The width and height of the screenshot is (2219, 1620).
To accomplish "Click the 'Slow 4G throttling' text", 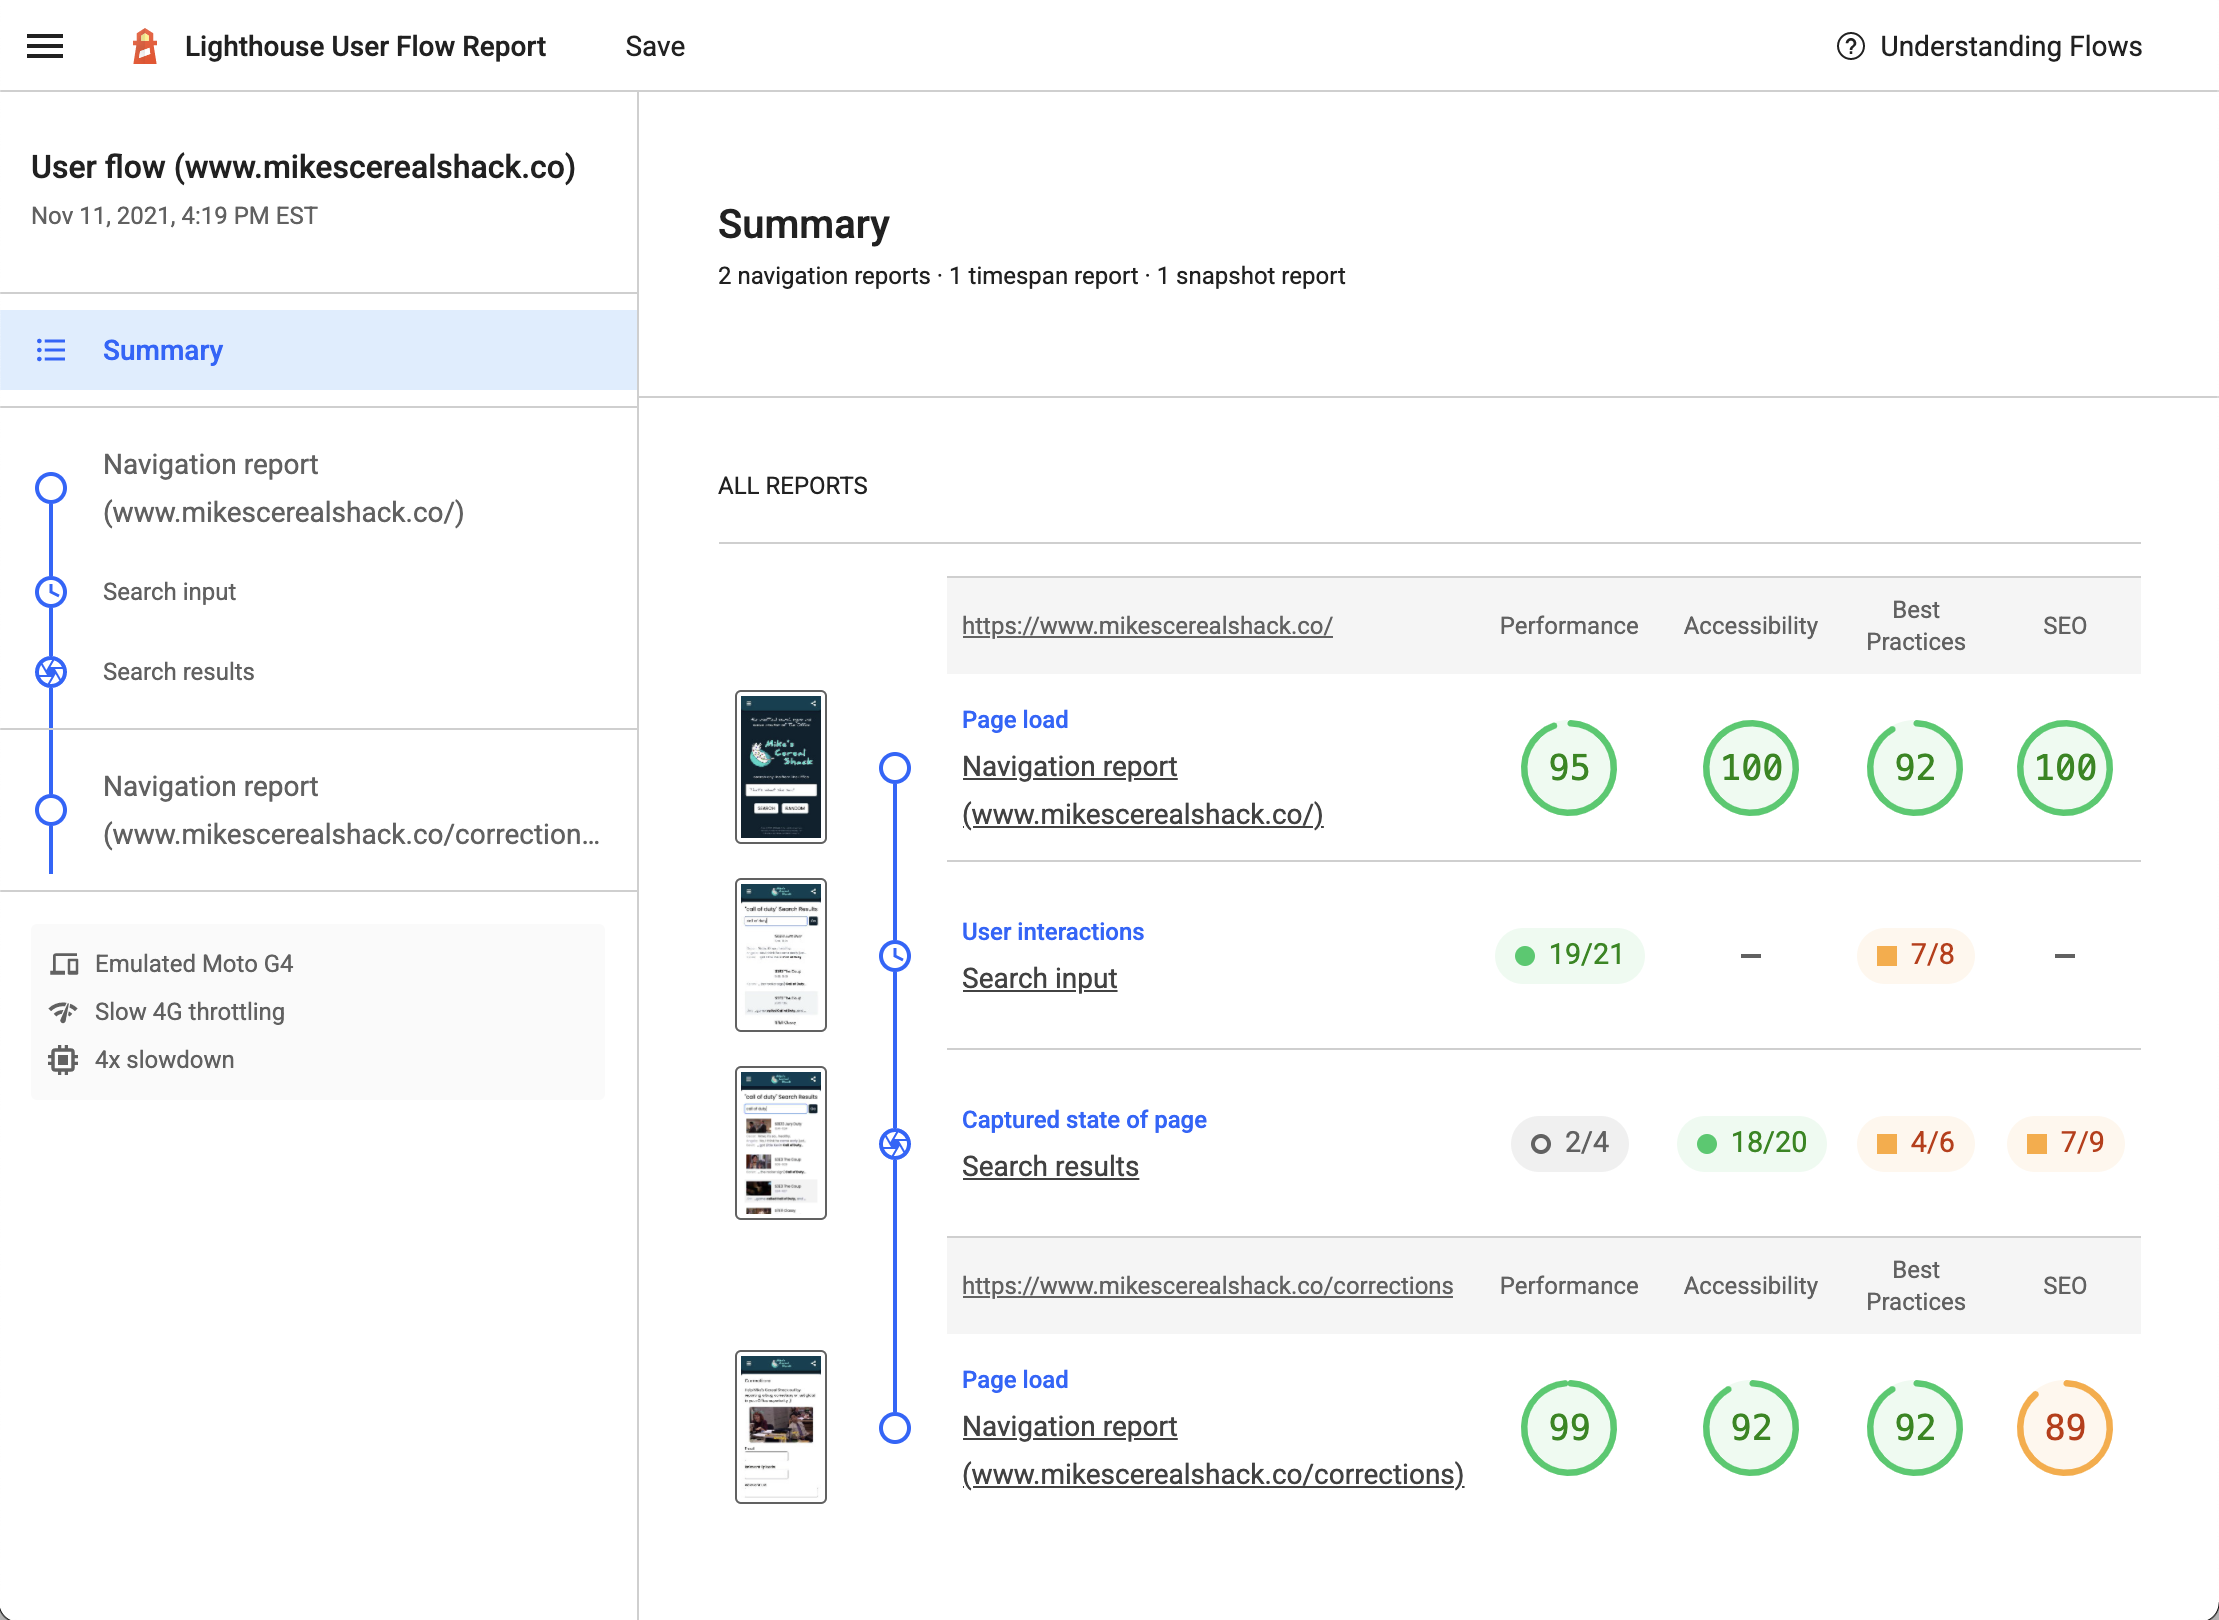I will (x=190, y=1012).
